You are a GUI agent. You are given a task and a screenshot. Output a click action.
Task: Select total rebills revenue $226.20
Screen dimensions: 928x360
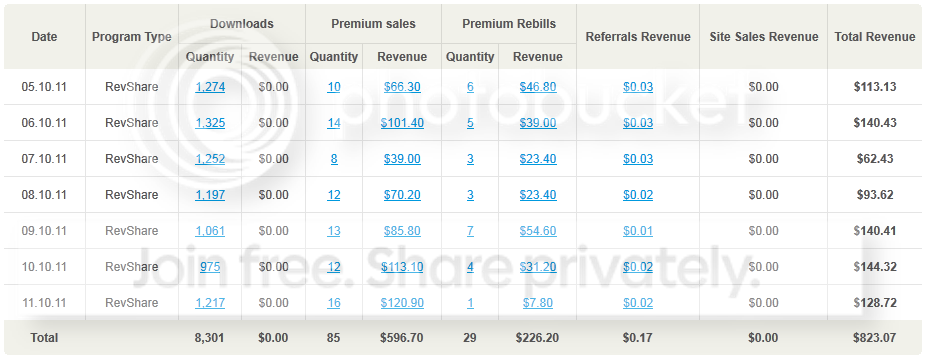537,338
